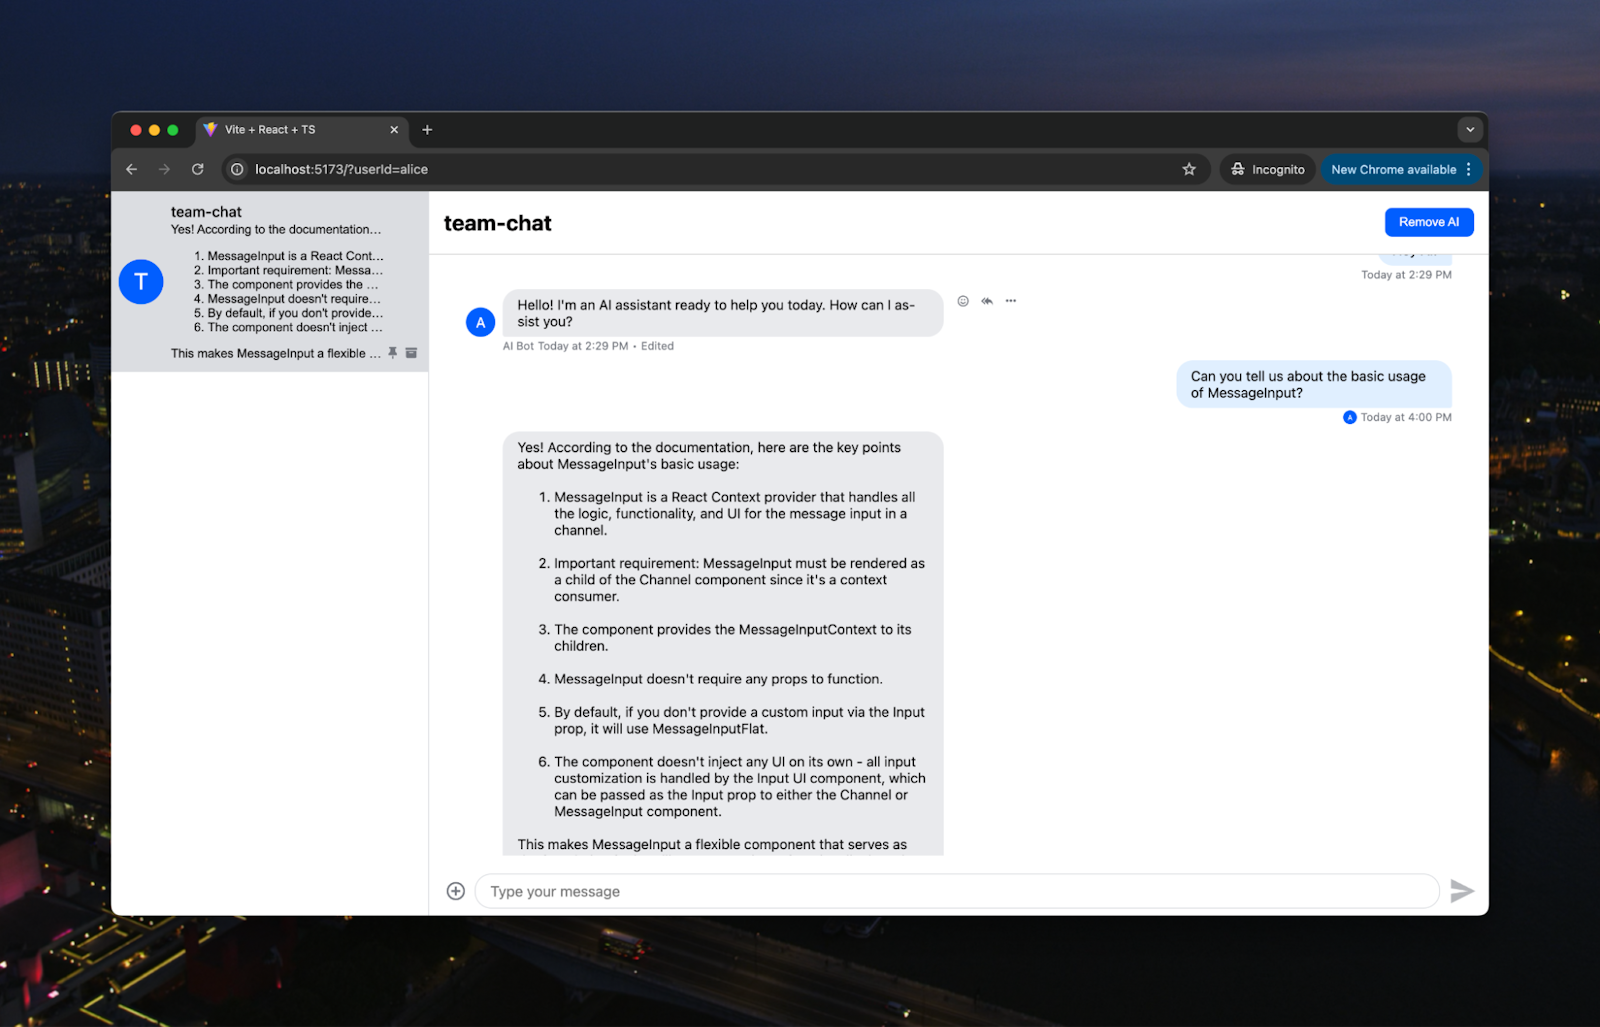The width and height of the screenshot is (1600, 1027).
Task: Open site information via the URL info icon
Action: [x=236, y=169]
